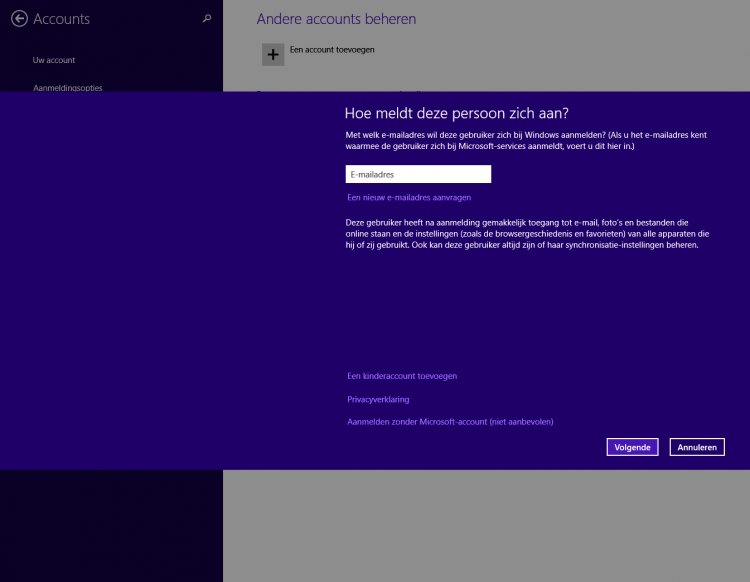Click the Volgende button
750x582 pixels.
pyautogui.click(x=632, y=447)
